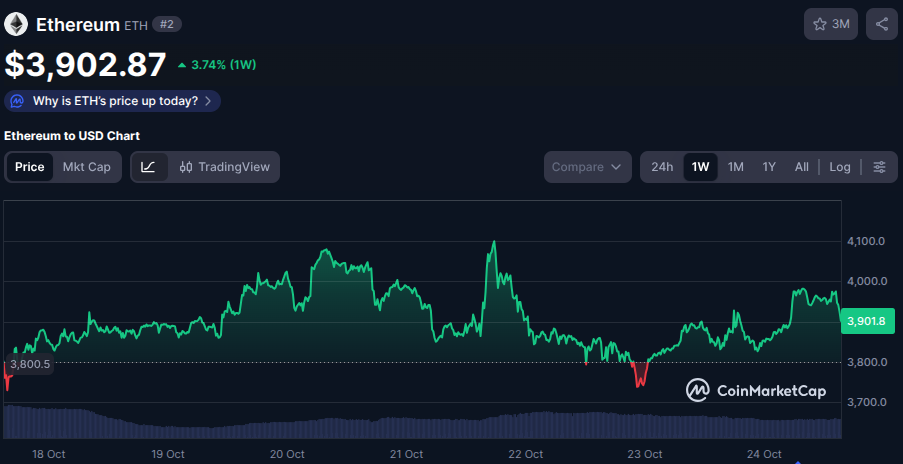The image size is (903, 464).
Task: Select the 1M time range
Action: pyautogui.click(x=735, y=167)
